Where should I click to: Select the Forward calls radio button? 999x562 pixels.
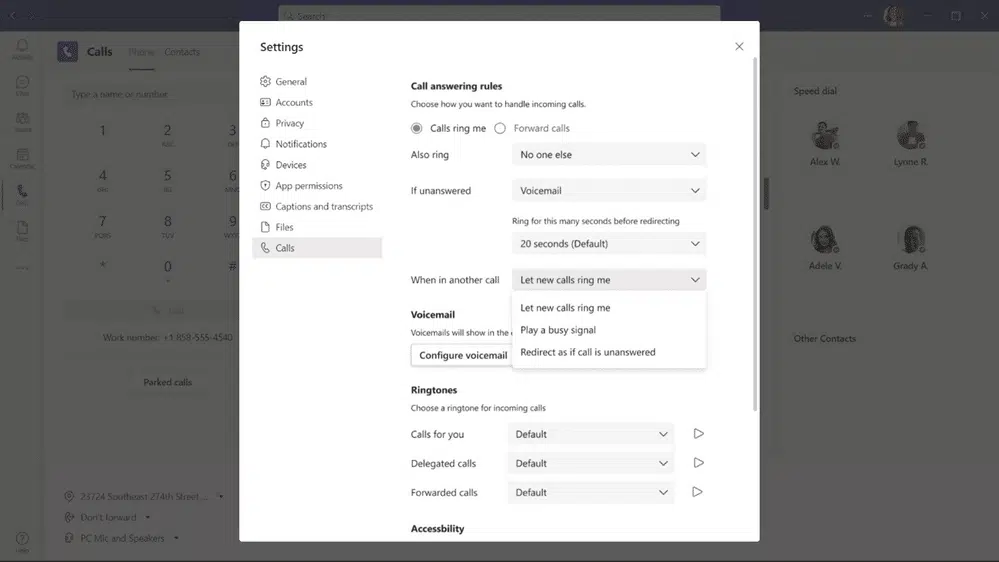click(500, 129)
